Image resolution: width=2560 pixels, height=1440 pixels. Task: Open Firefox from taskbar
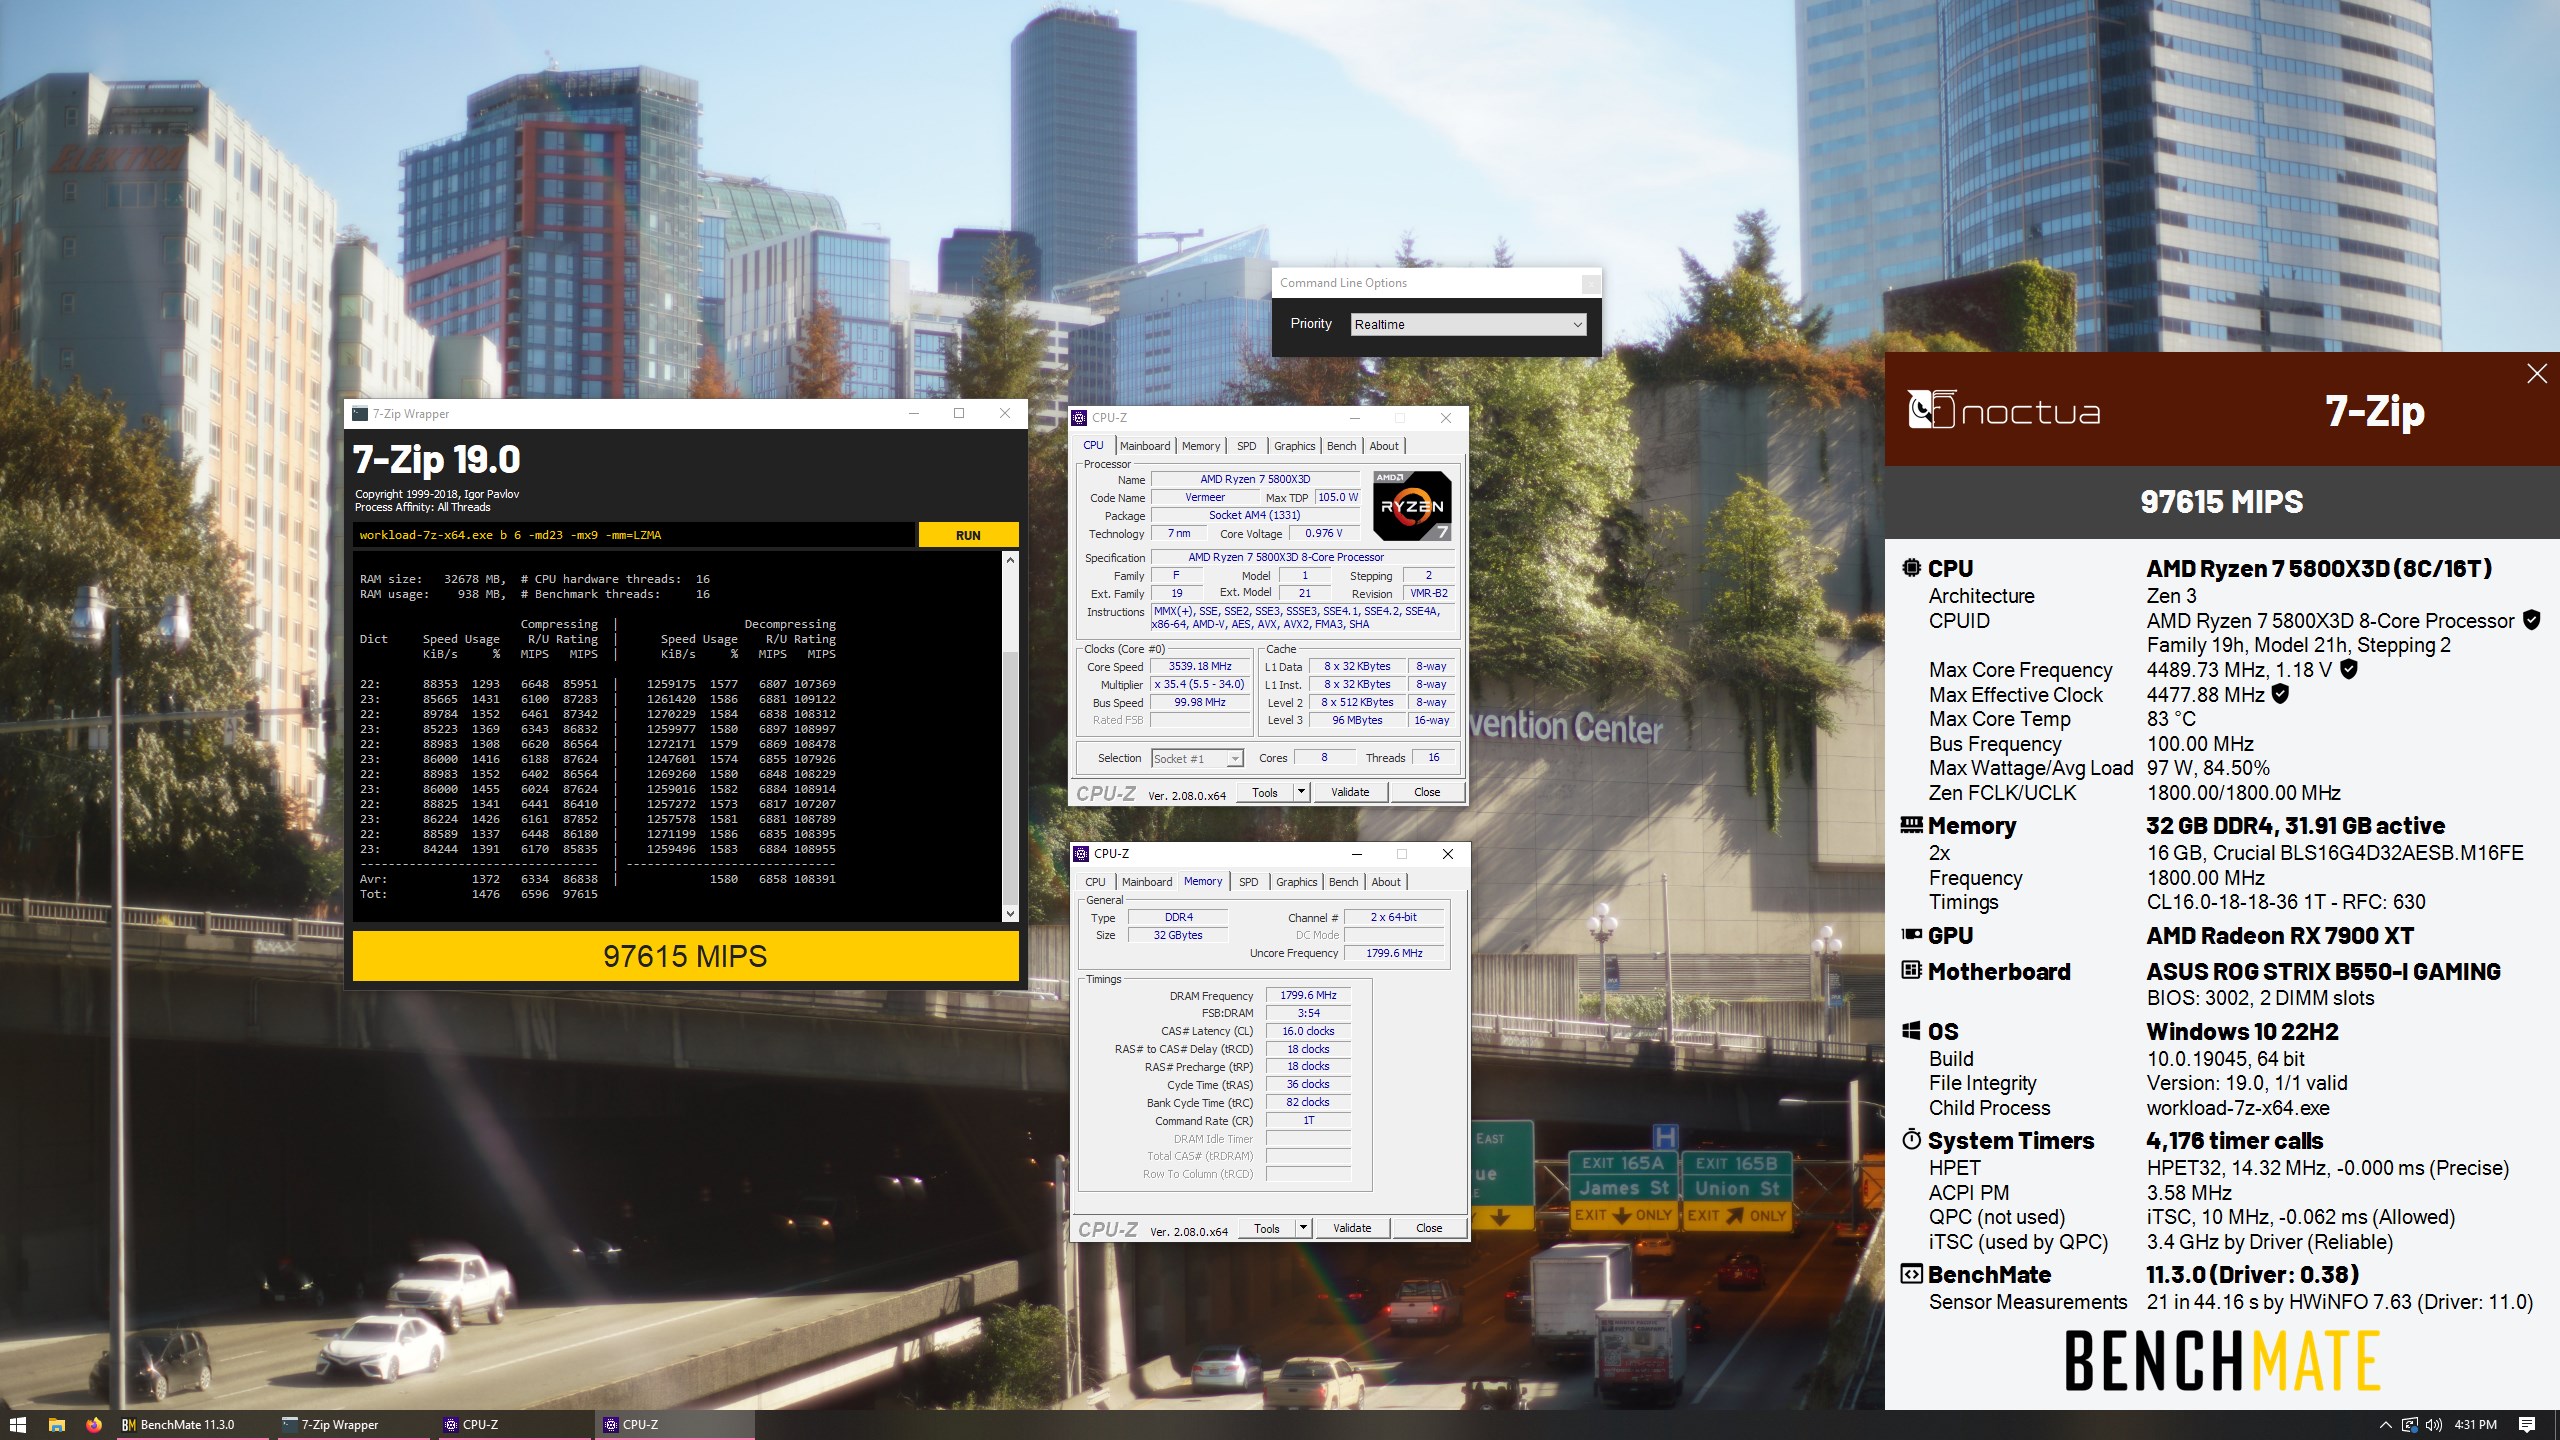point(94,1424)
